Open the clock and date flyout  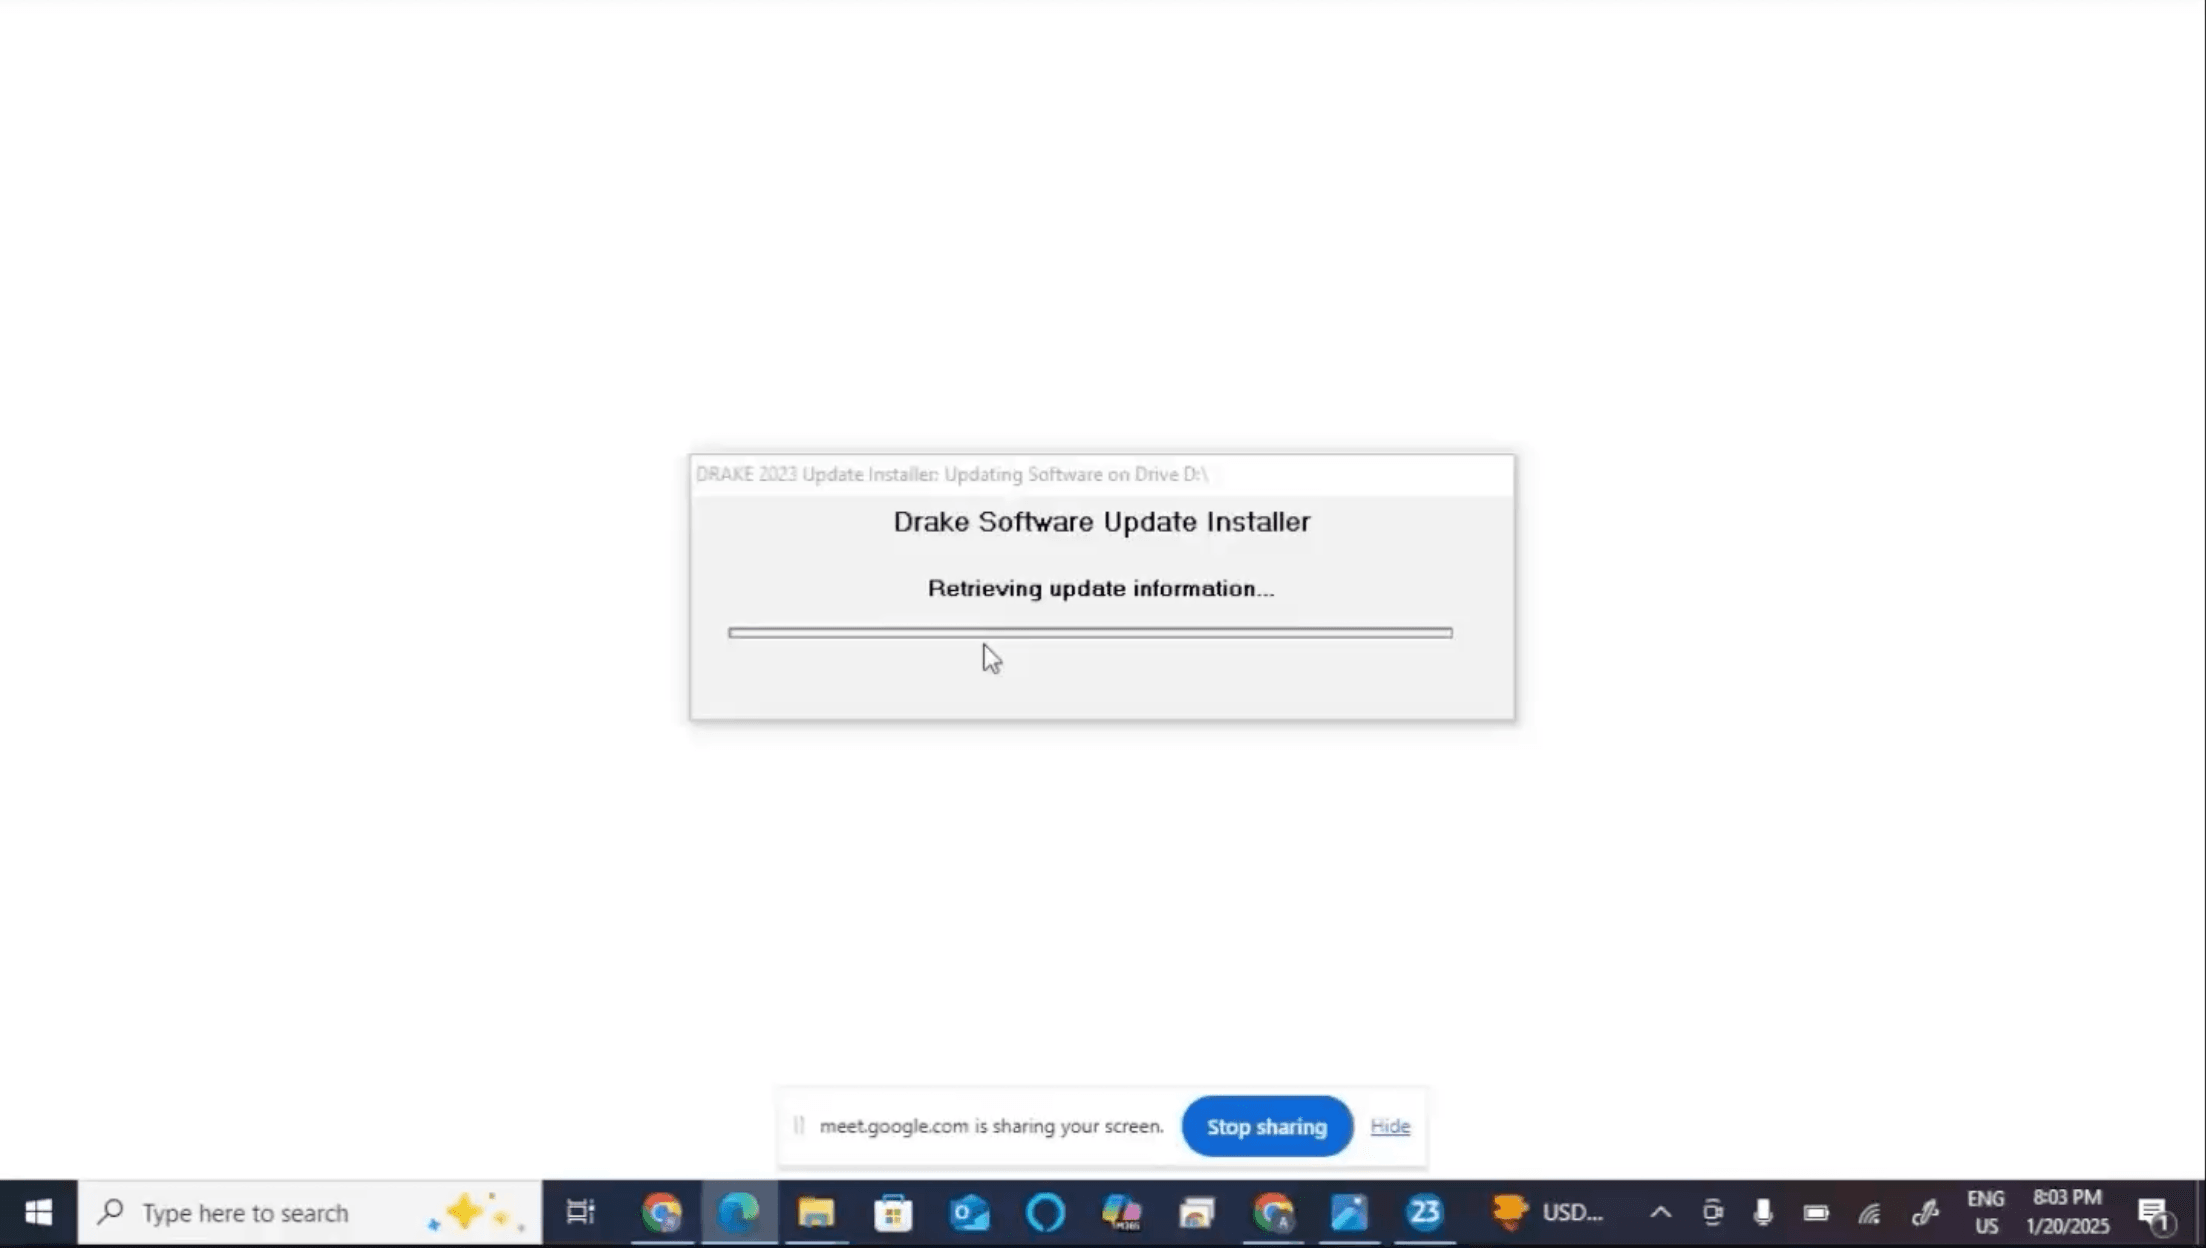[x=2067, y=1212]
